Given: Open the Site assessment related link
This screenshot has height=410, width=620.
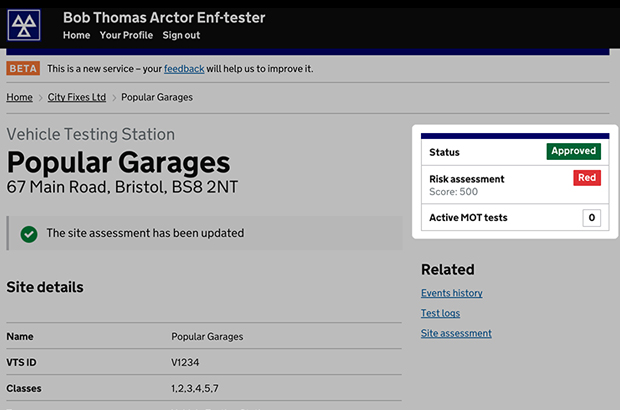Looking at the screenshot, I should tap(456, 333).
